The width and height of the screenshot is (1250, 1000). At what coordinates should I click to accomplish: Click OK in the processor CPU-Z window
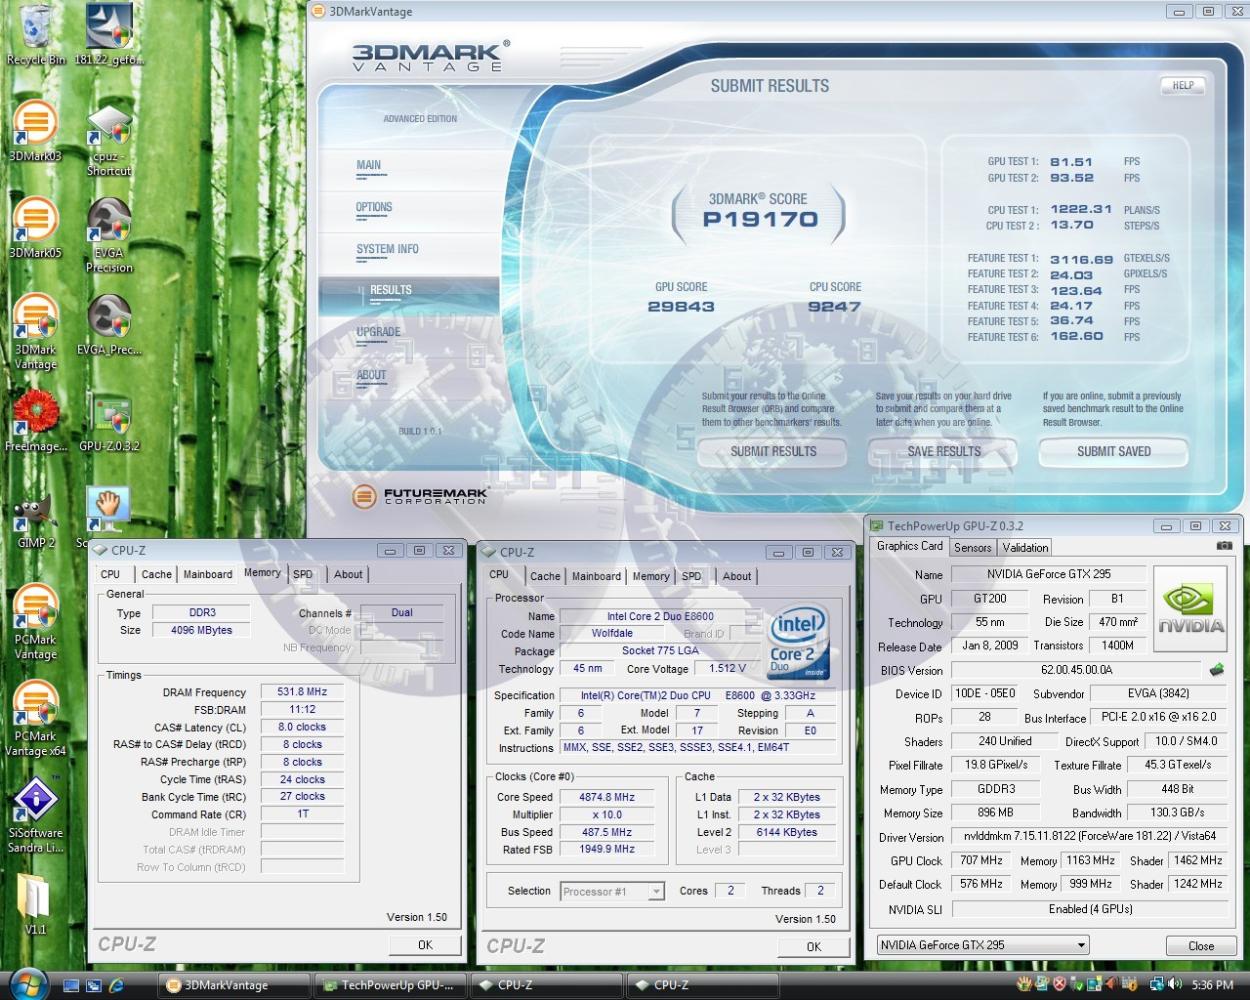(814, 947)
